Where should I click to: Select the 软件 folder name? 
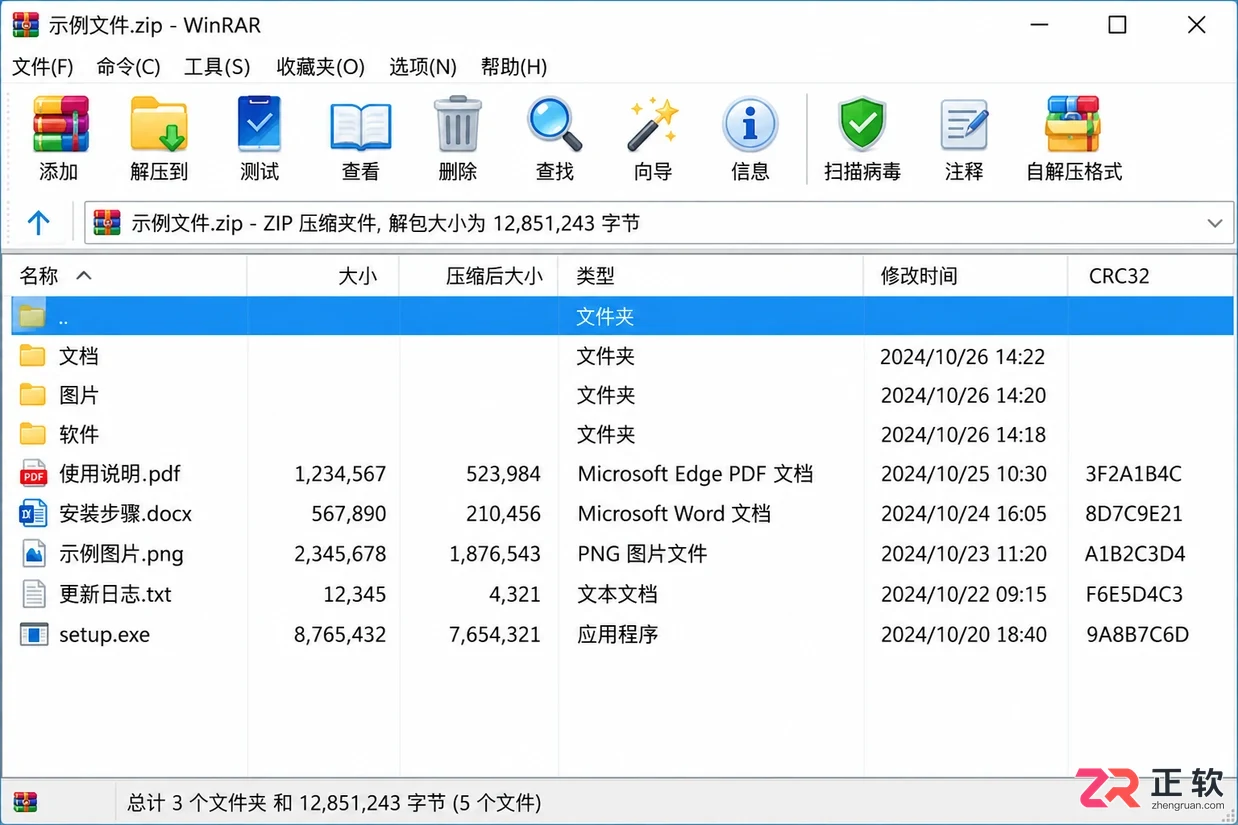coord(78,434)
